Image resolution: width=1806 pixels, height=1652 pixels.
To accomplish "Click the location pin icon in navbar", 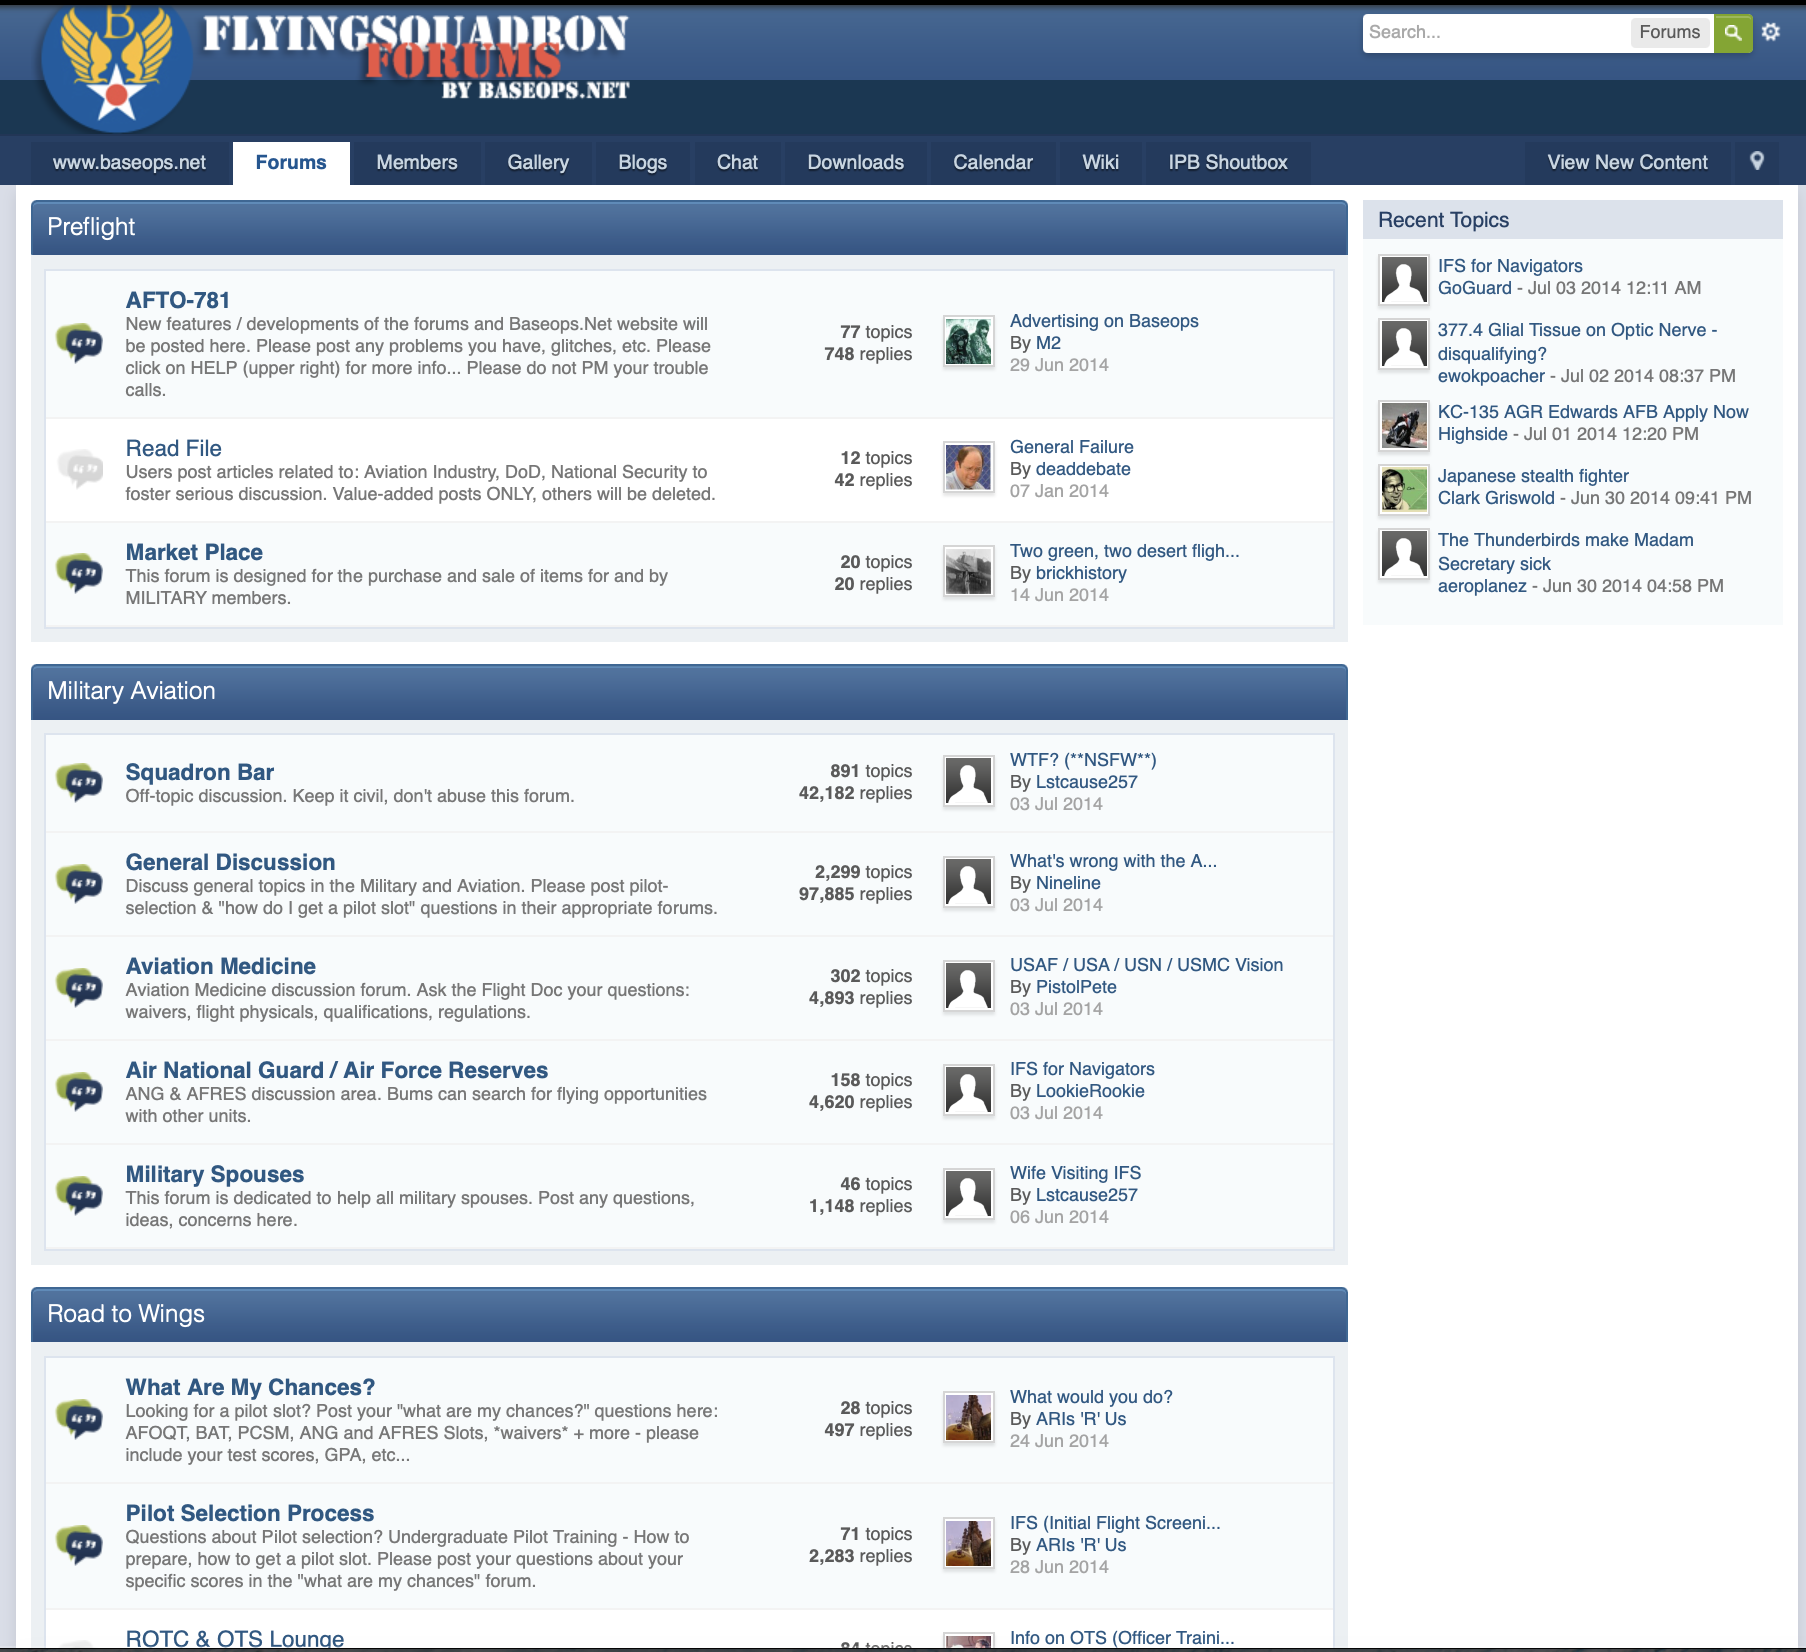I will click(x=1757, y=161).
